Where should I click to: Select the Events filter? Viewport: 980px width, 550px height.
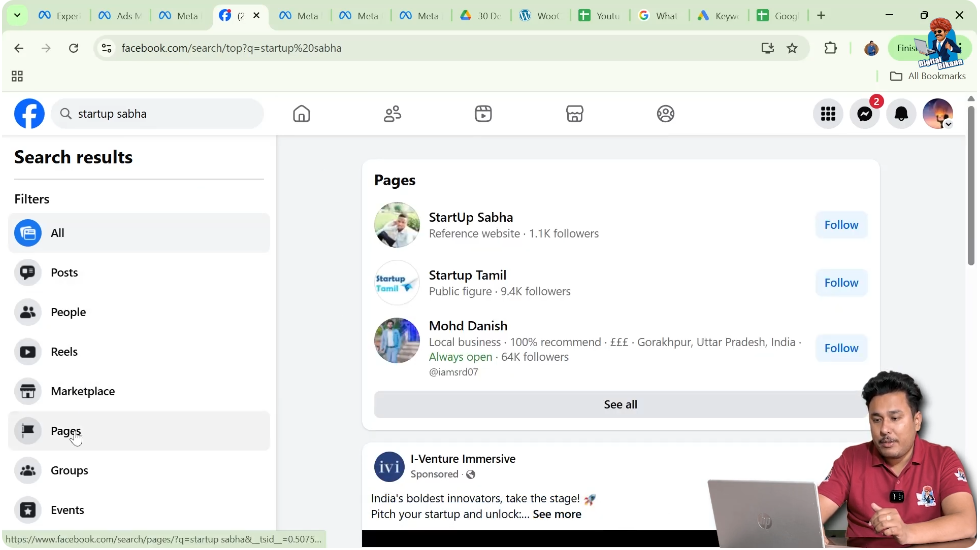coord(139,510)
